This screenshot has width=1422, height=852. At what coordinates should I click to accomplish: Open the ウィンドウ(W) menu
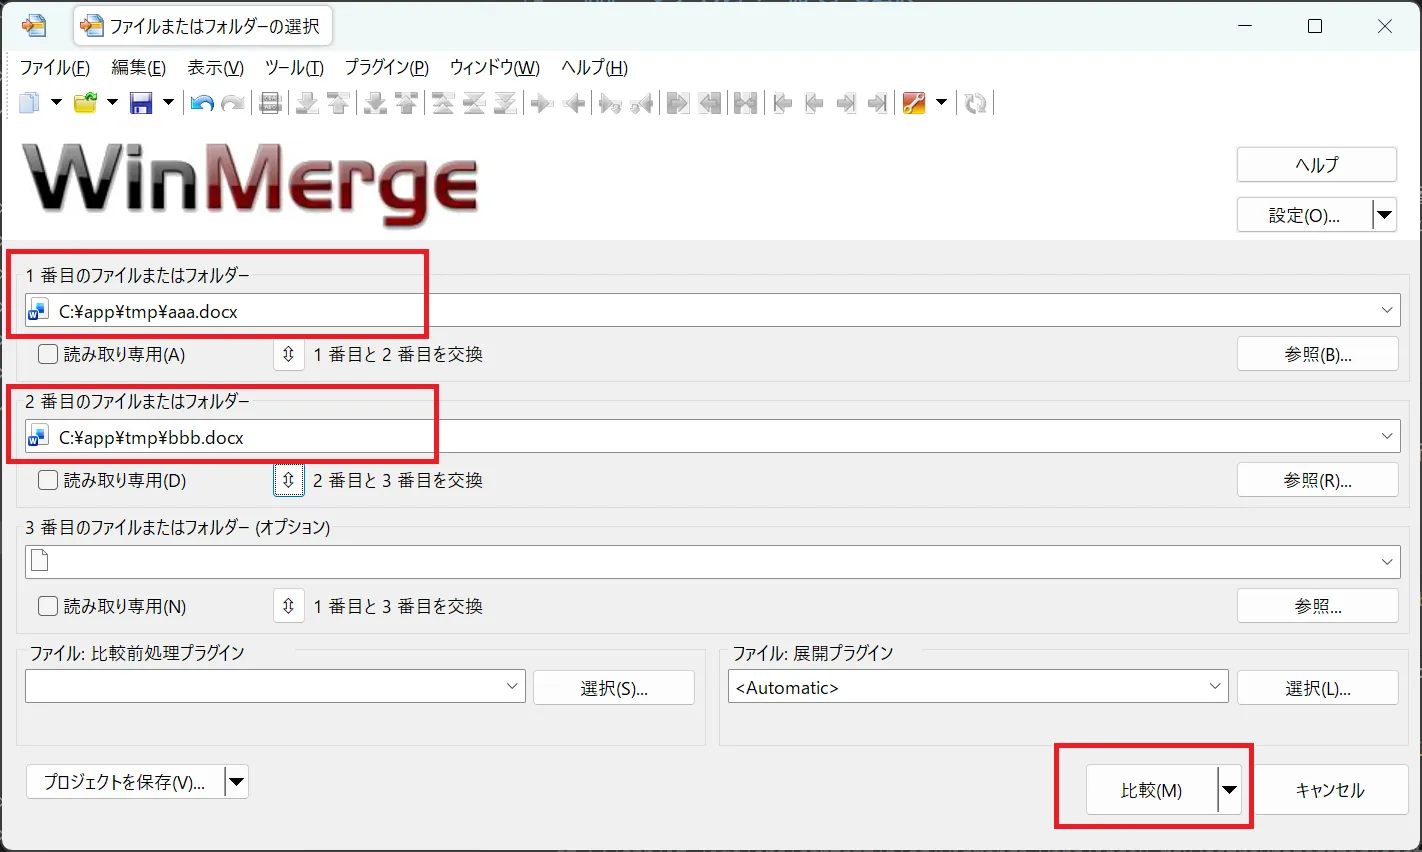pyautogui.click(x=495, y=68)
